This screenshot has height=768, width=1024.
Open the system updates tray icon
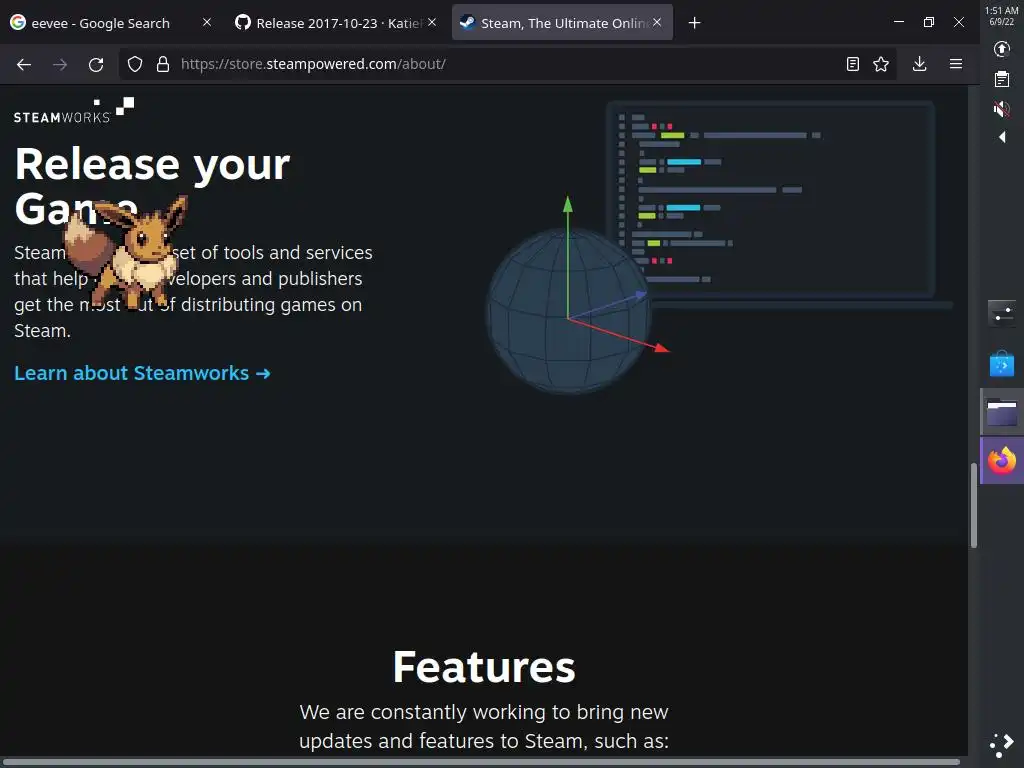click(1002, 50)
